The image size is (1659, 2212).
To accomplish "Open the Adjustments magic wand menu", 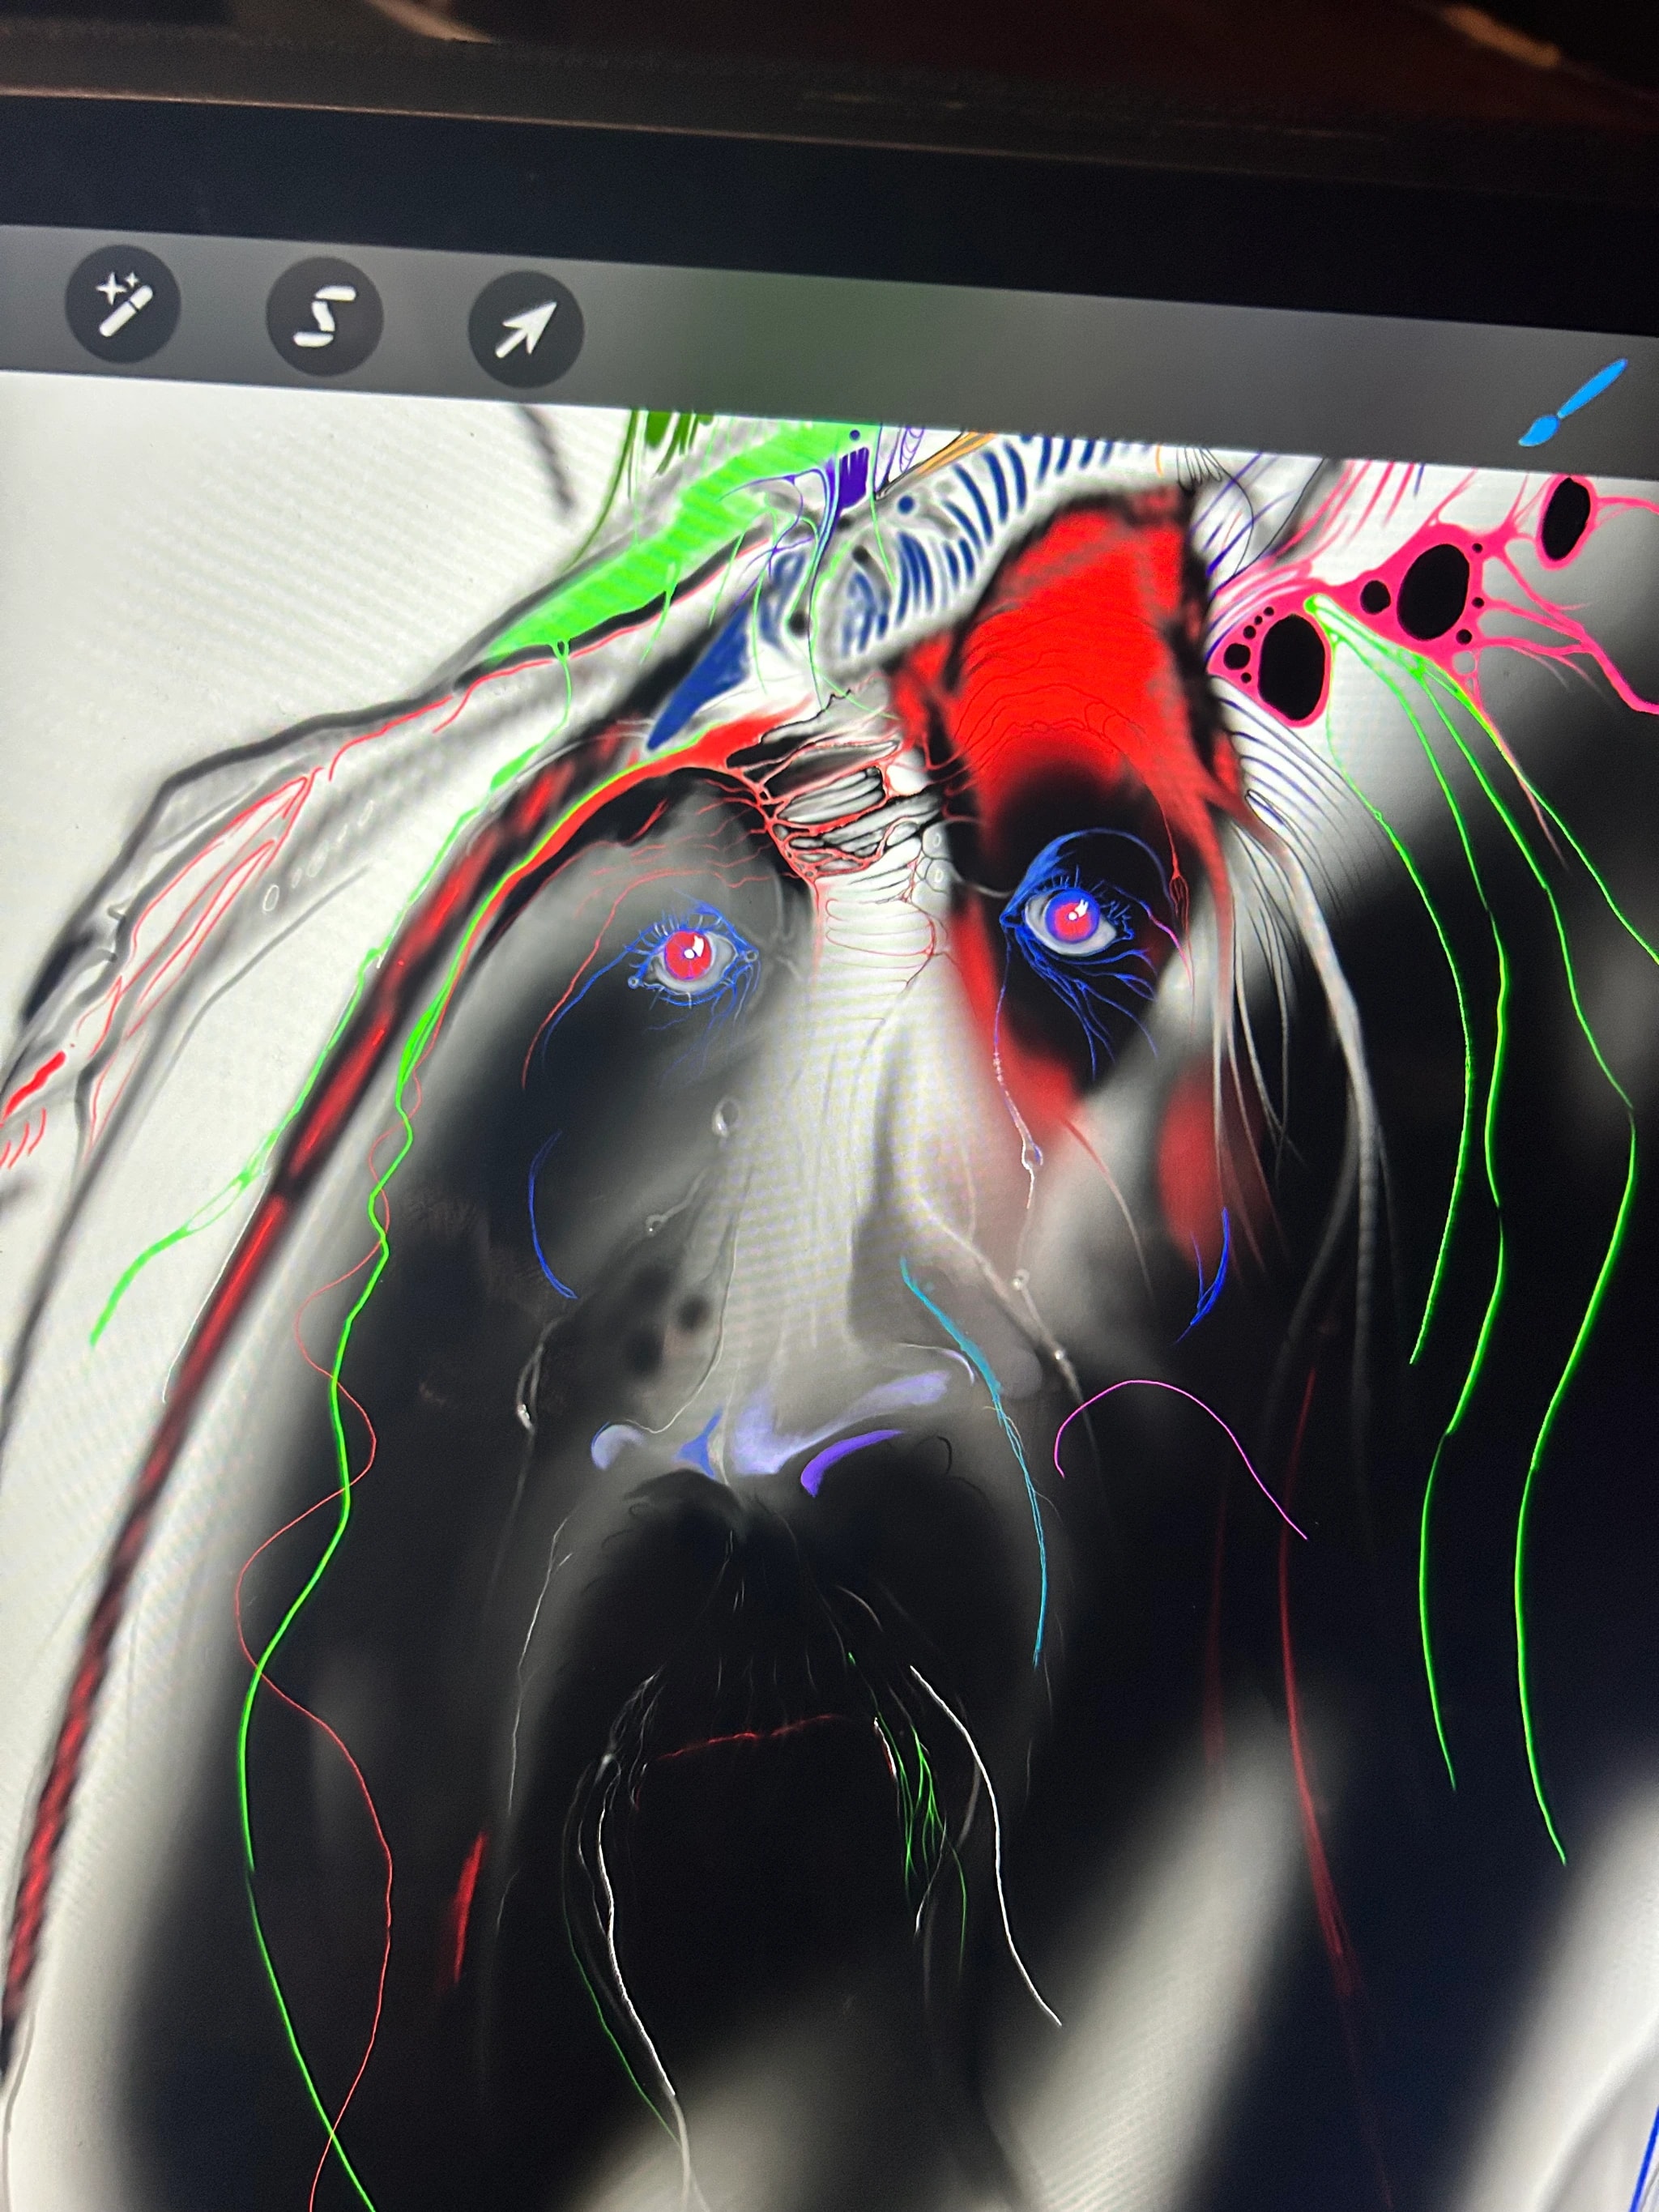I will click(122, 303).
